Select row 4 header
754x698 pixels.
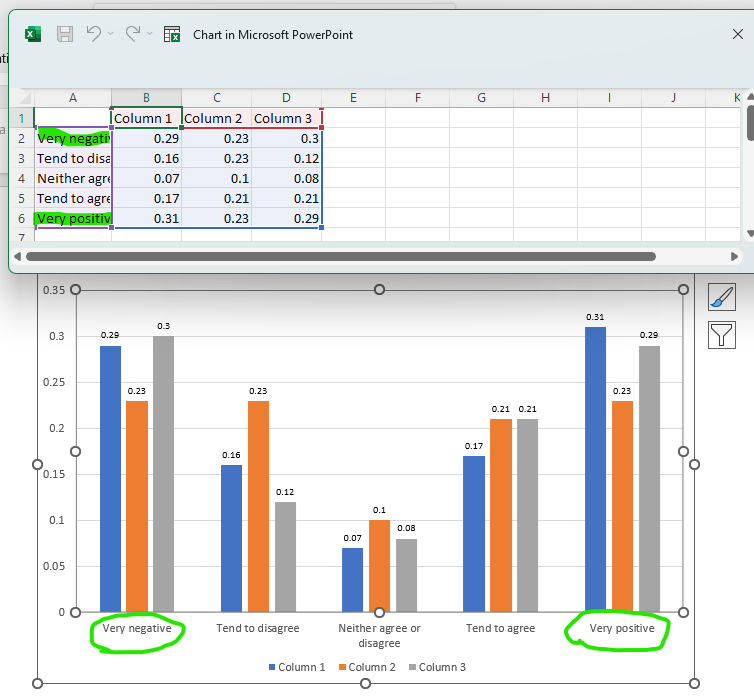(x=21, y=178)
